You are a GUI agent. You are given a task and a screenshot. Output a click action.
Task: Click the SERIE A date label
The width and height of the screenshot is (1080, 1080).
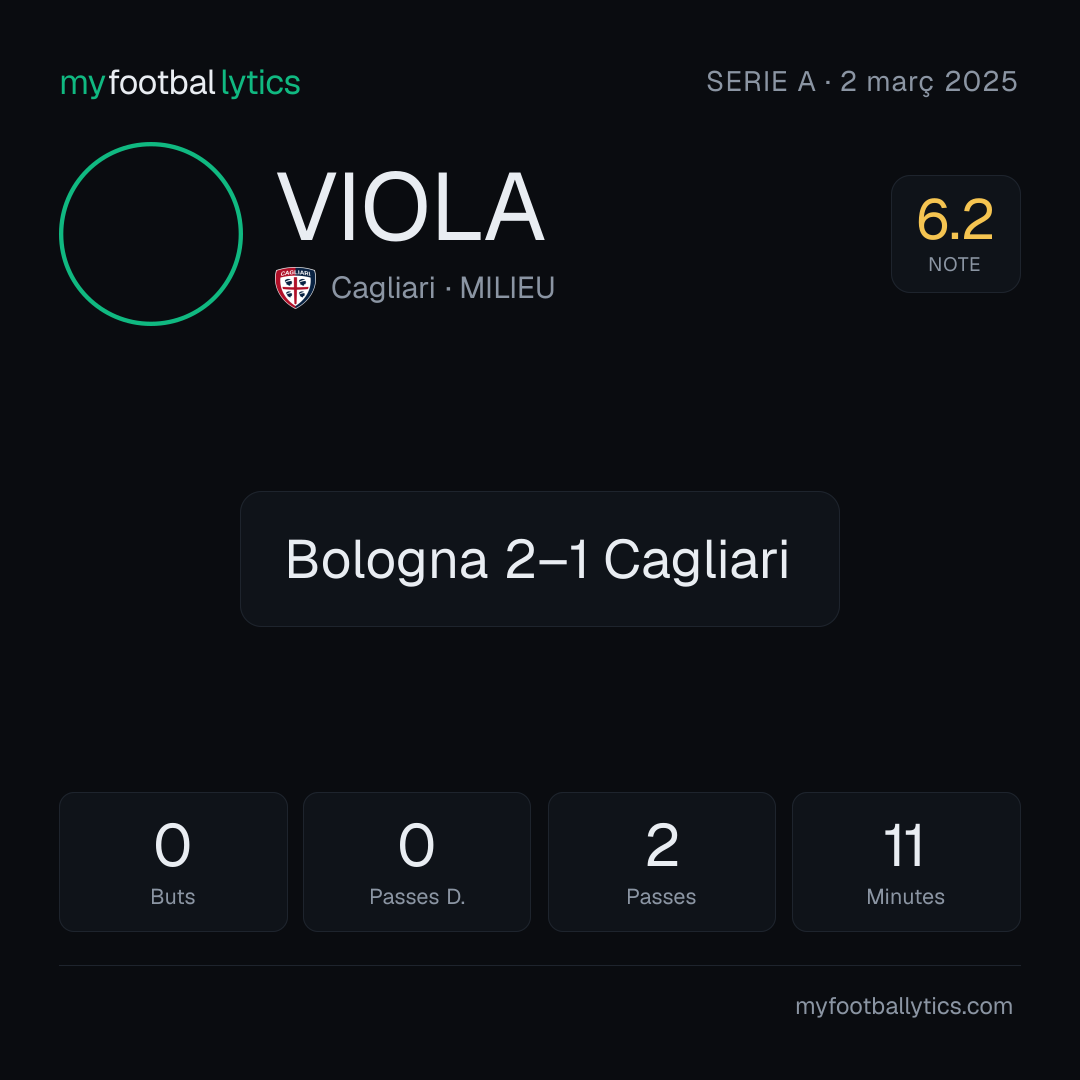862,82
